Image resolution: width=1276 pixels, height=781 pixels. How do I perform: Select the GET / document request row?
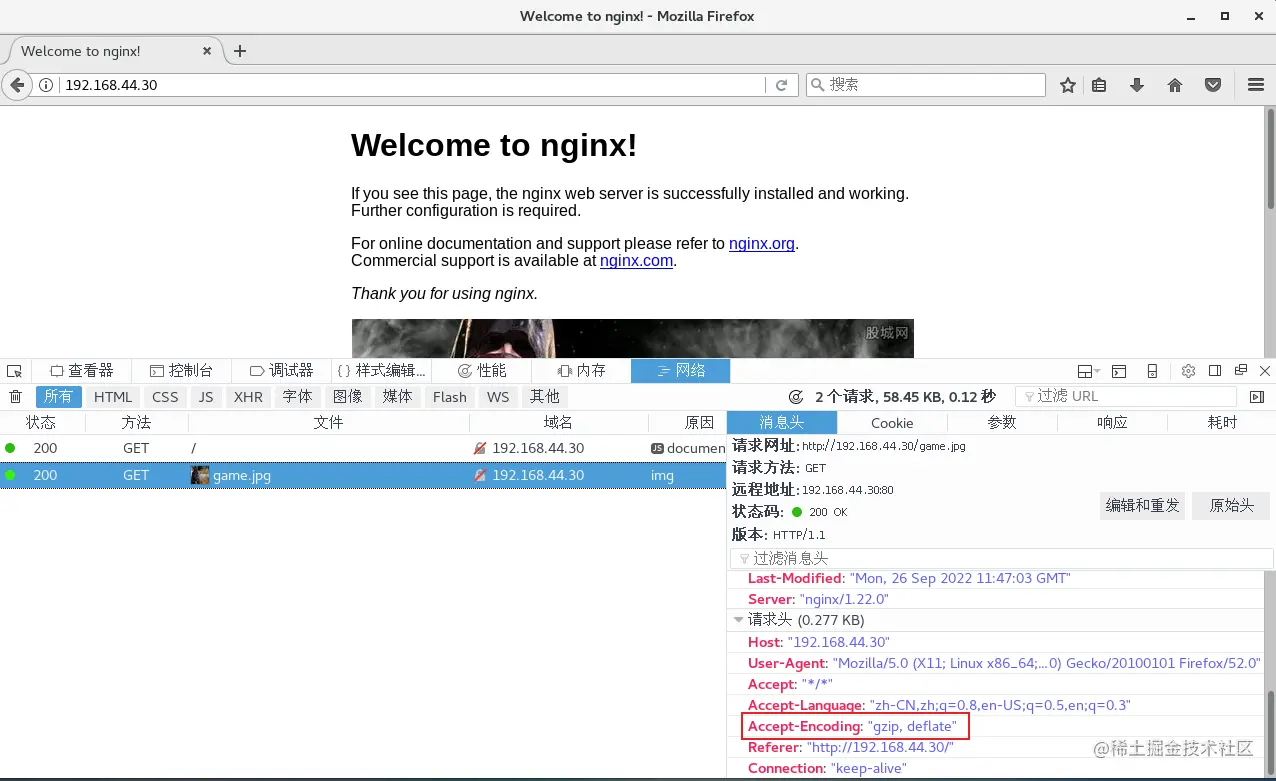point(363,449)
